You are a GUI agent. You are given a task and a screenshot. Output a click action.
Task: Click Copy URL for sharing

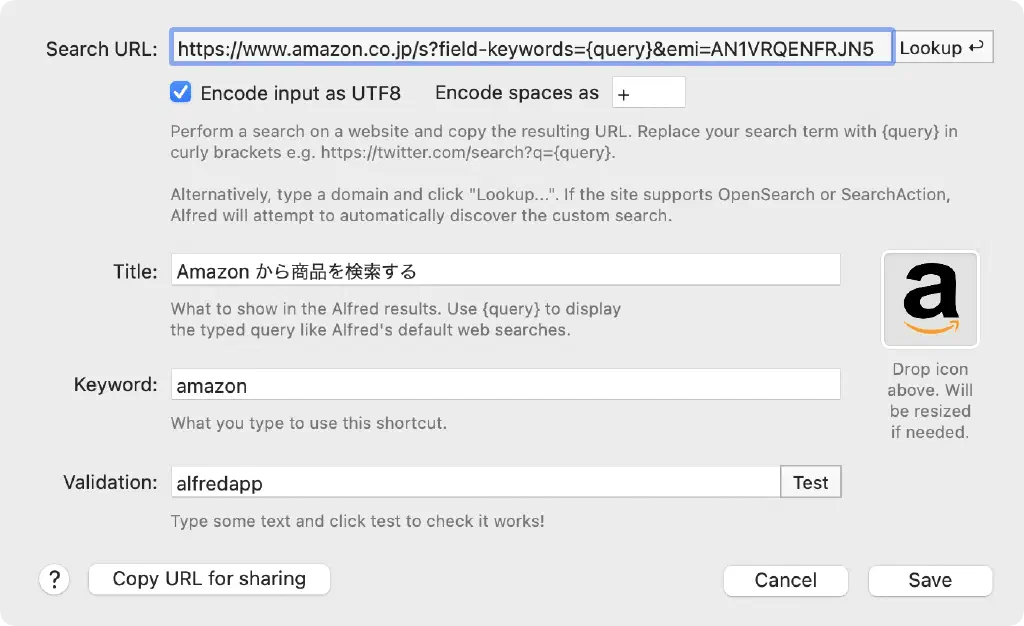coord(209,579)
